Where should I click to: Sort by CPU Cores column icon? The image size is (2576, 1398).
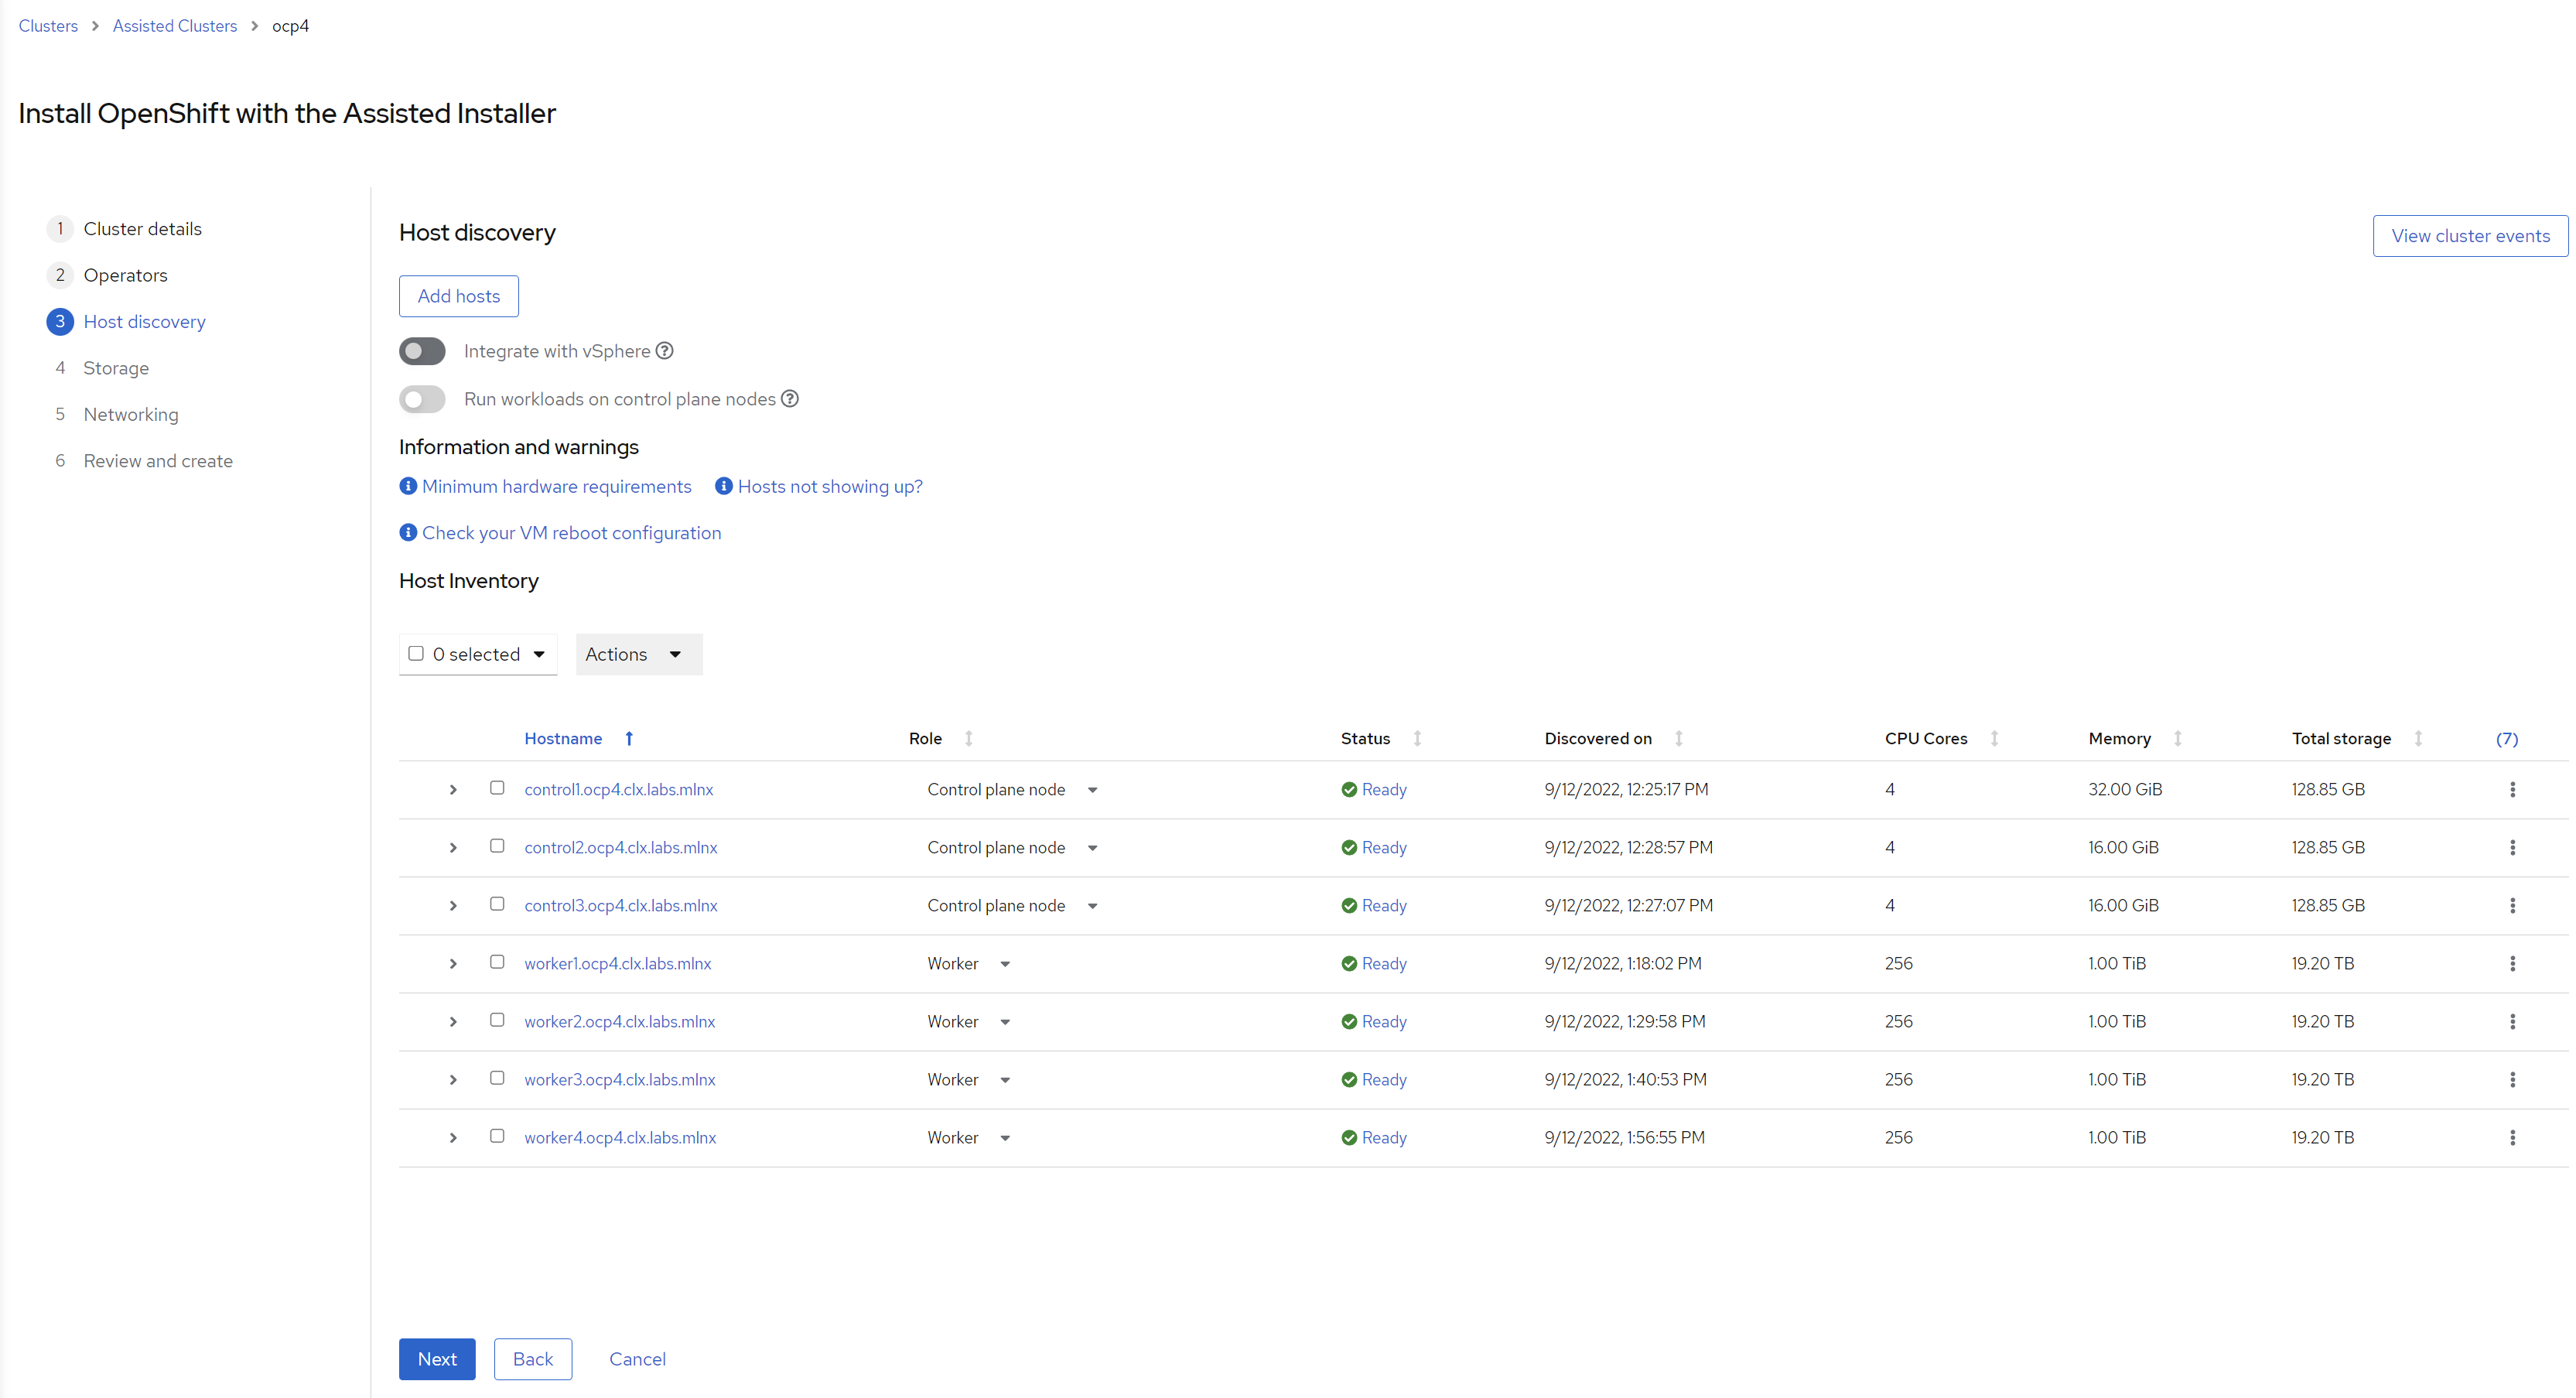click(1994, 739)
